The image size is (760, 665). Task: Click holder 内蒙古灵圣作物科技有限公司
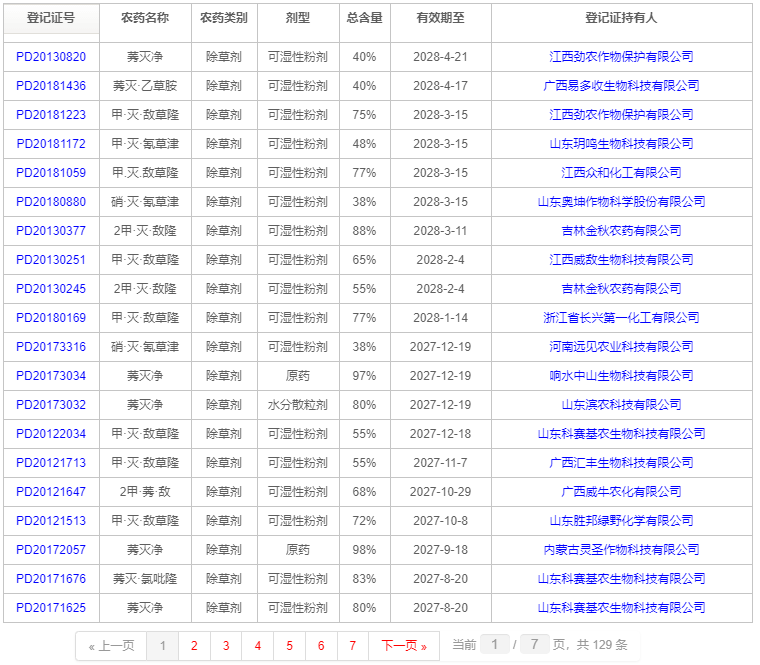621,550
